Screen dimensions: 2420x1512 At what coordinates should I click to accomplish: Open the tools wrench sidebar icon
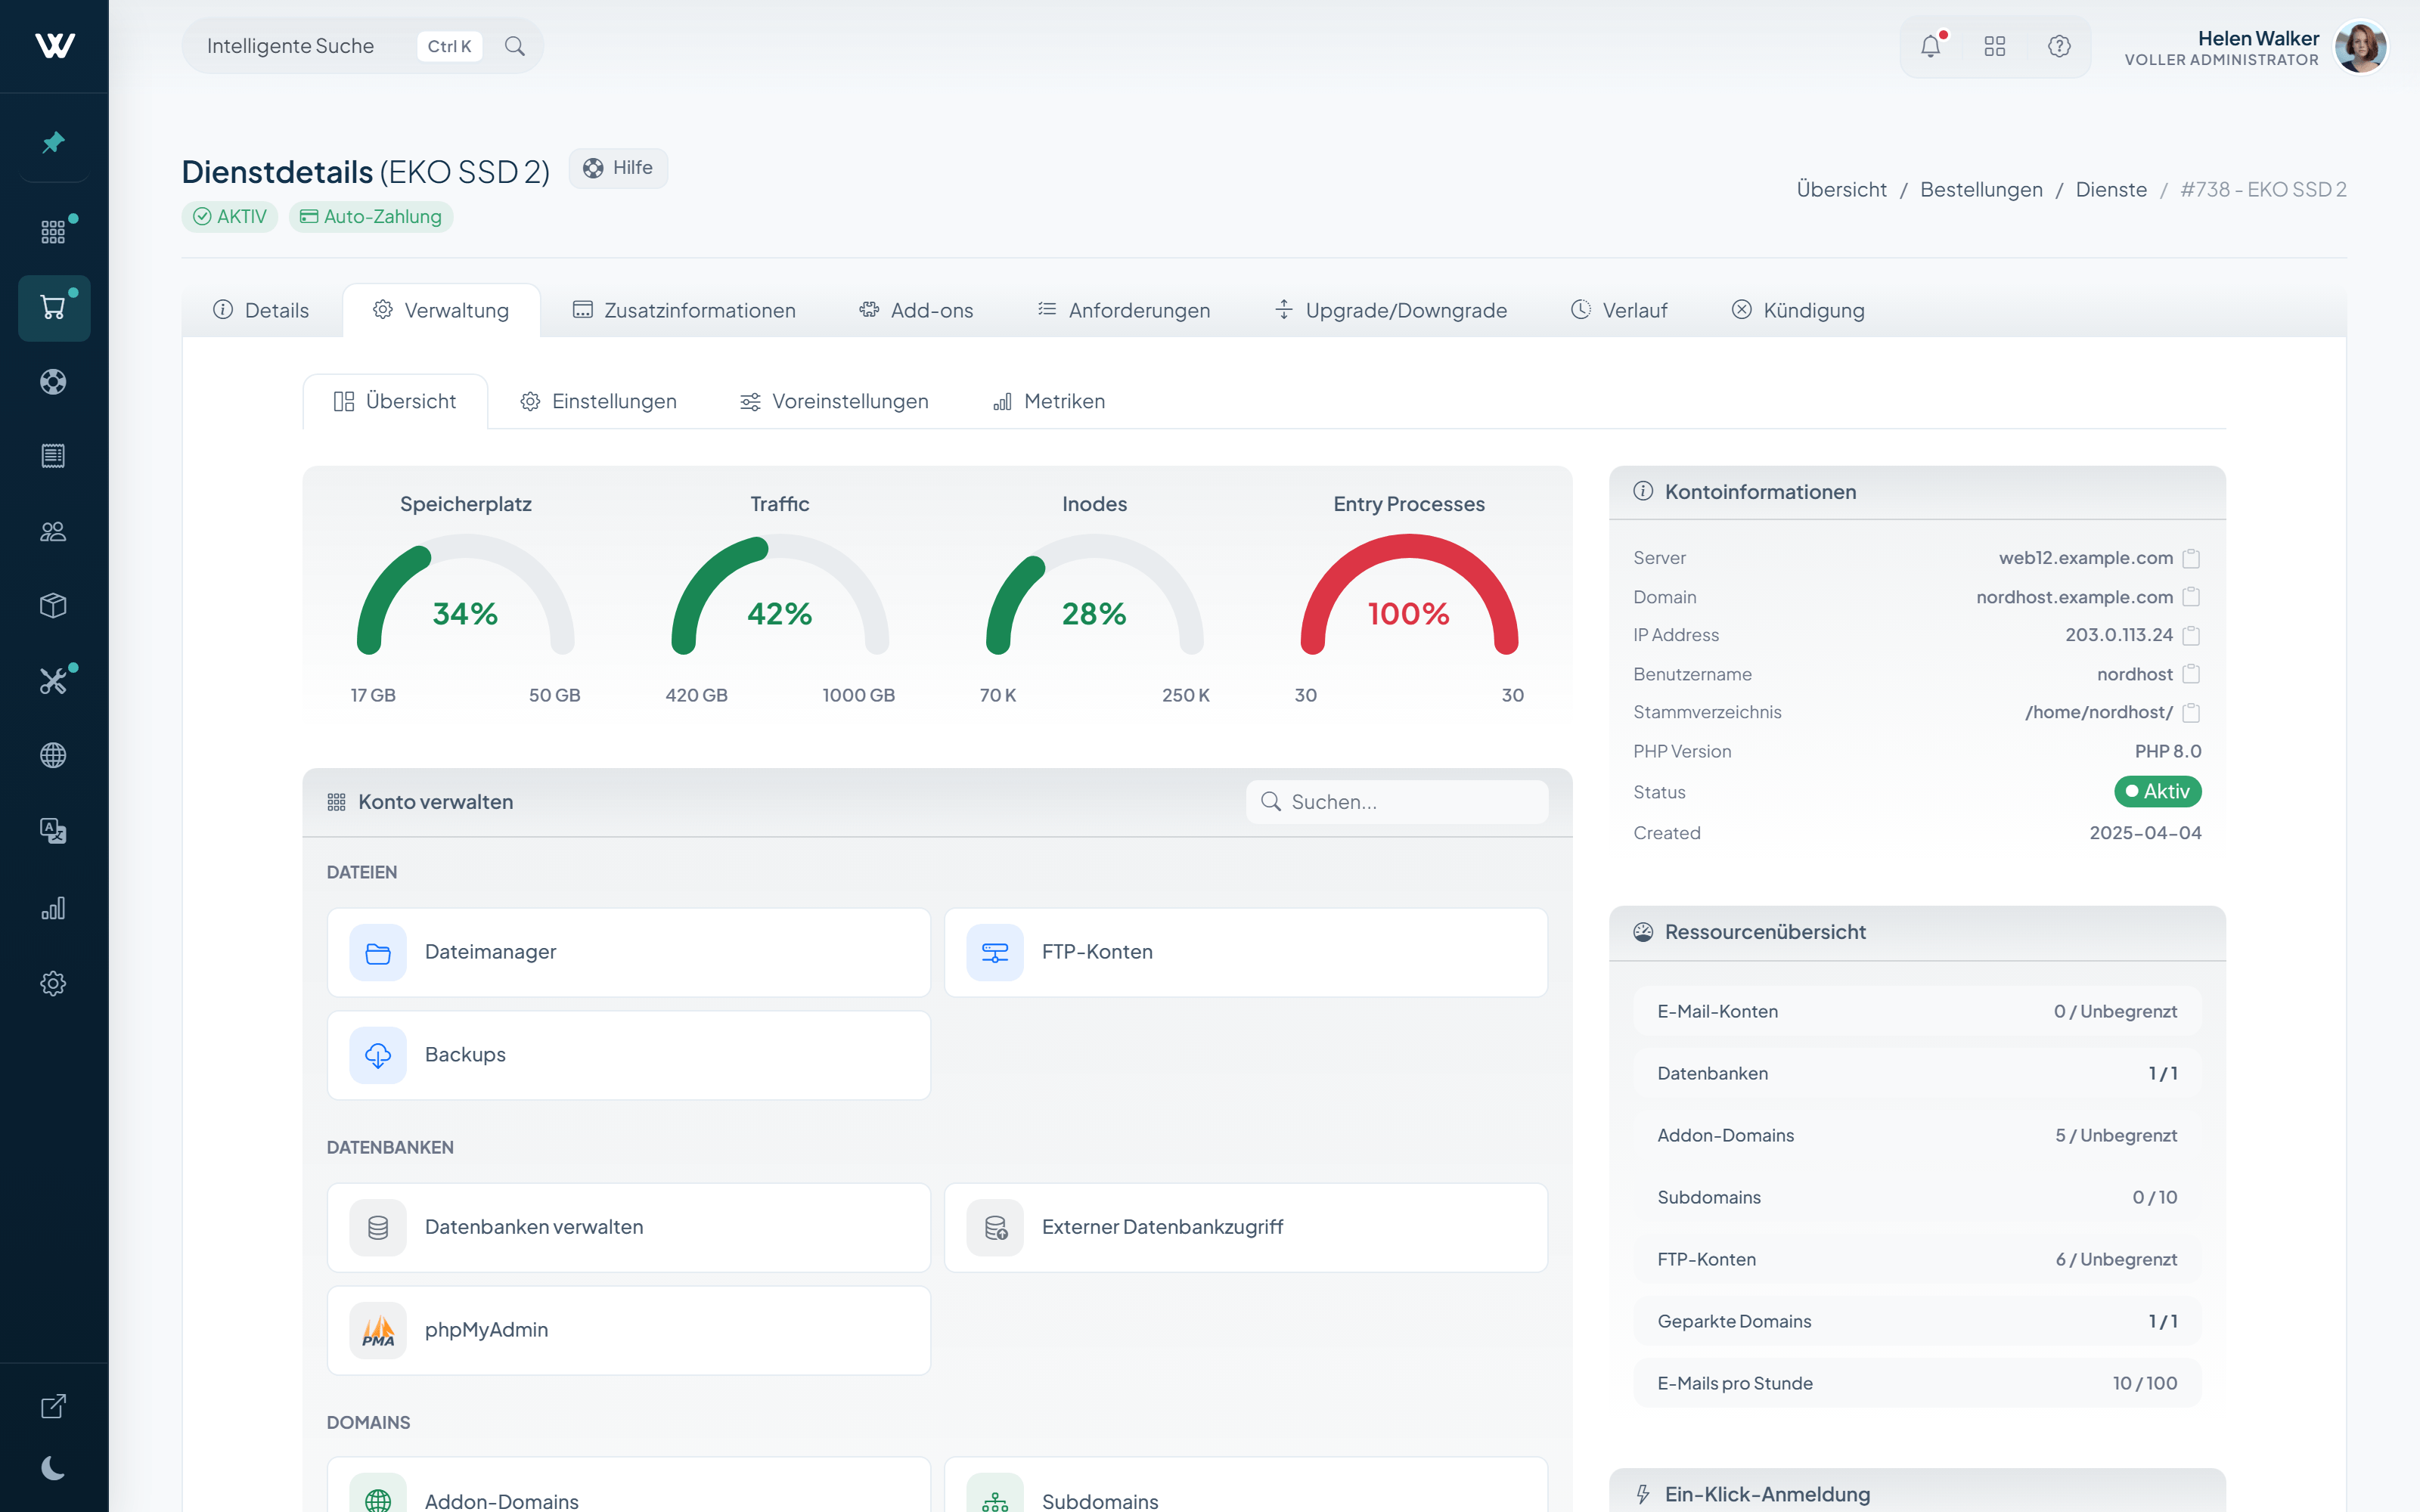pos(54,681)
